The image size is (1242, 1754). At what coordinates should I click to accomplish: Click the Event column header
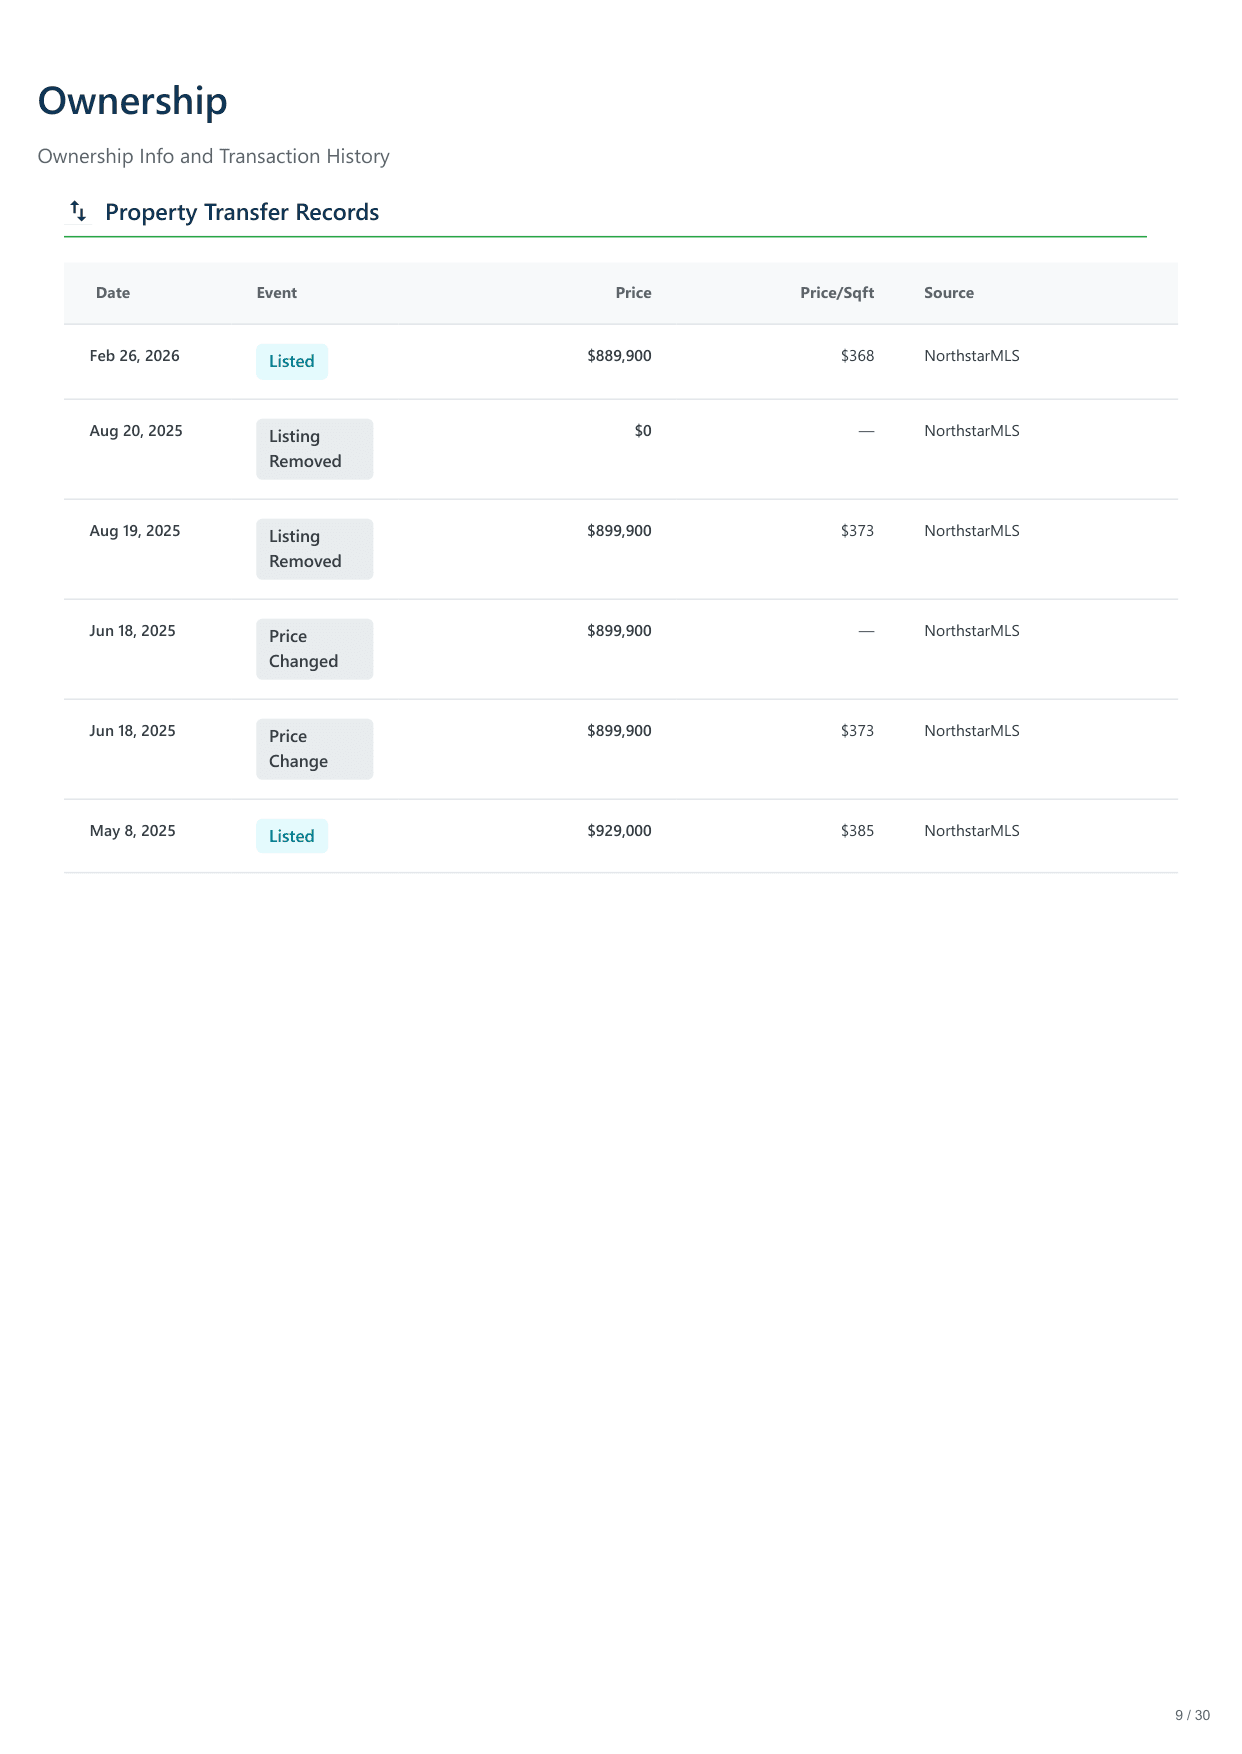pyautogui.click(x=276, y=293)
